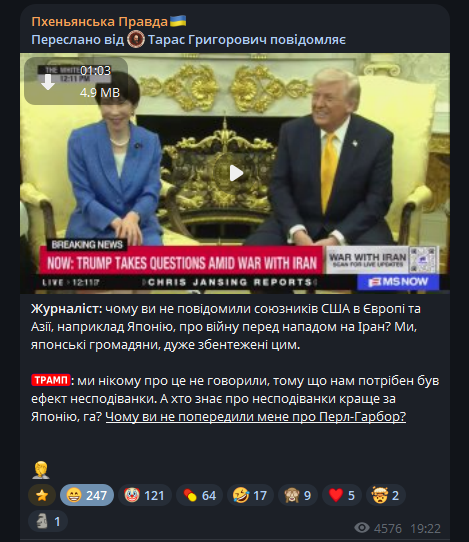Toggle the clown reaction with 121
This screenshot has width=469, height=542.
tap(145, 495)
